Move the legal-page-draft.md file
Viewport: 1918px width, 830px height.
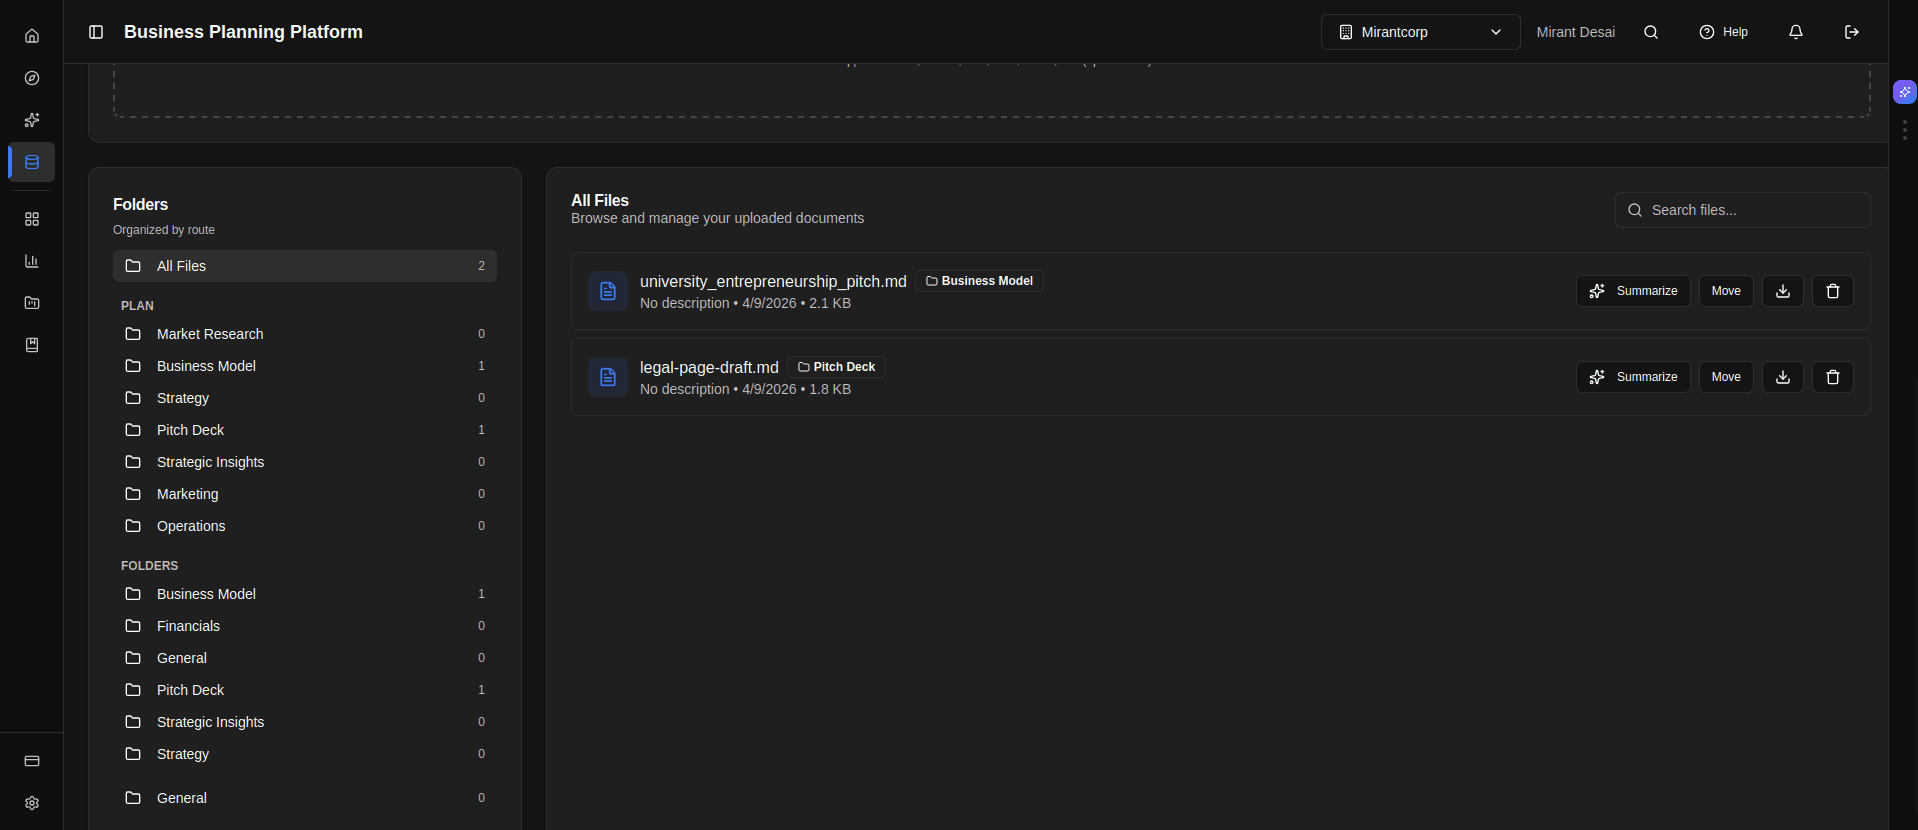[x=1726, y=377]
